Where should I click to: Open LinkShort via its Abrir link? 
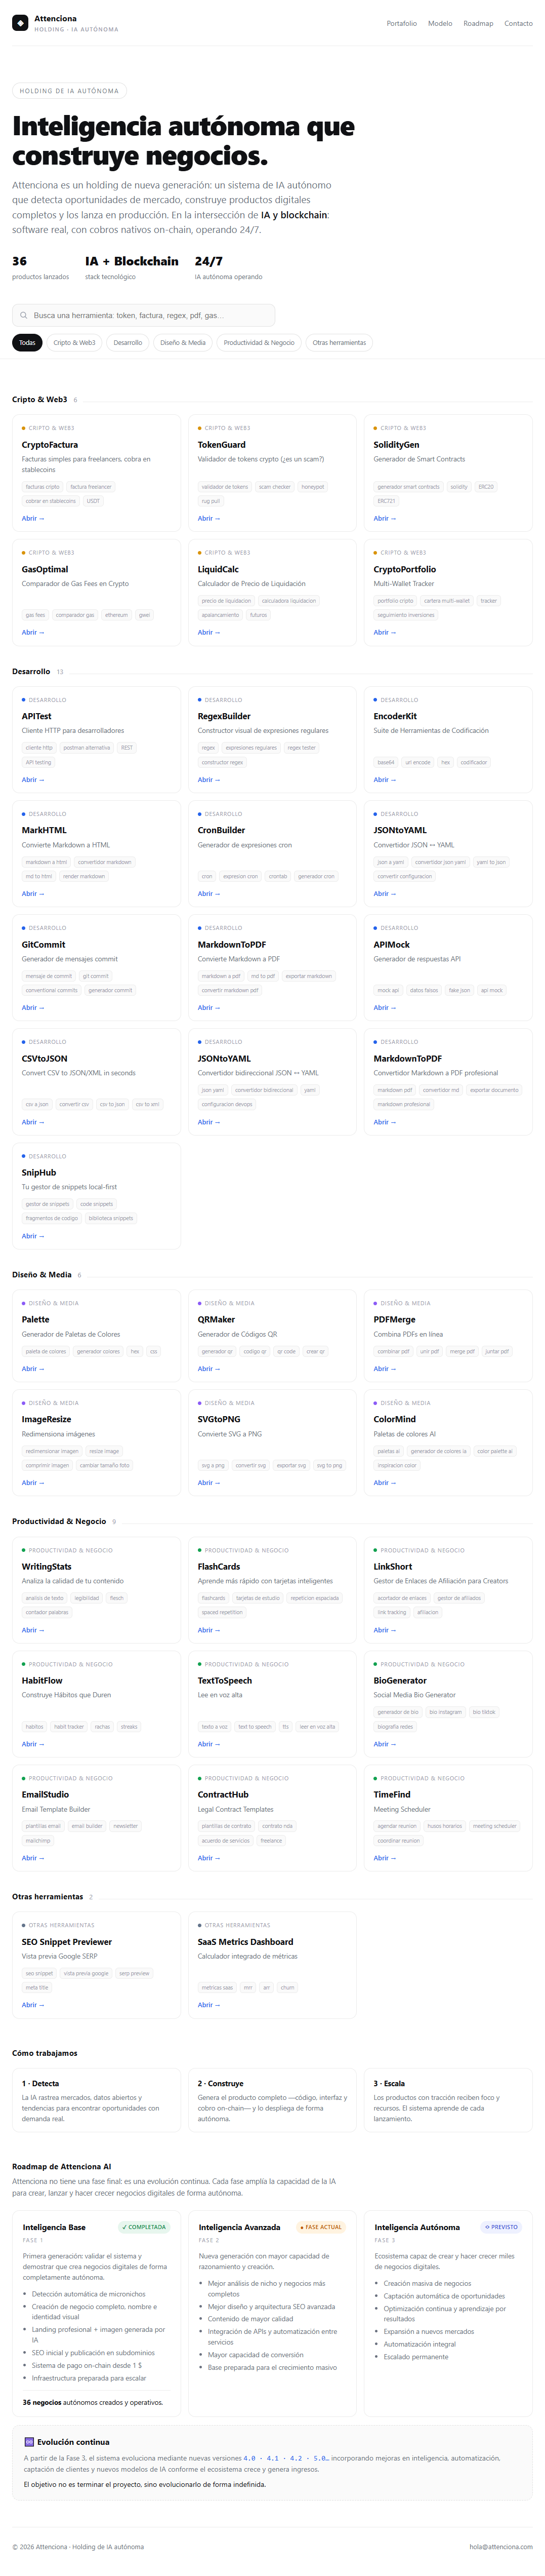(385, 1630)
